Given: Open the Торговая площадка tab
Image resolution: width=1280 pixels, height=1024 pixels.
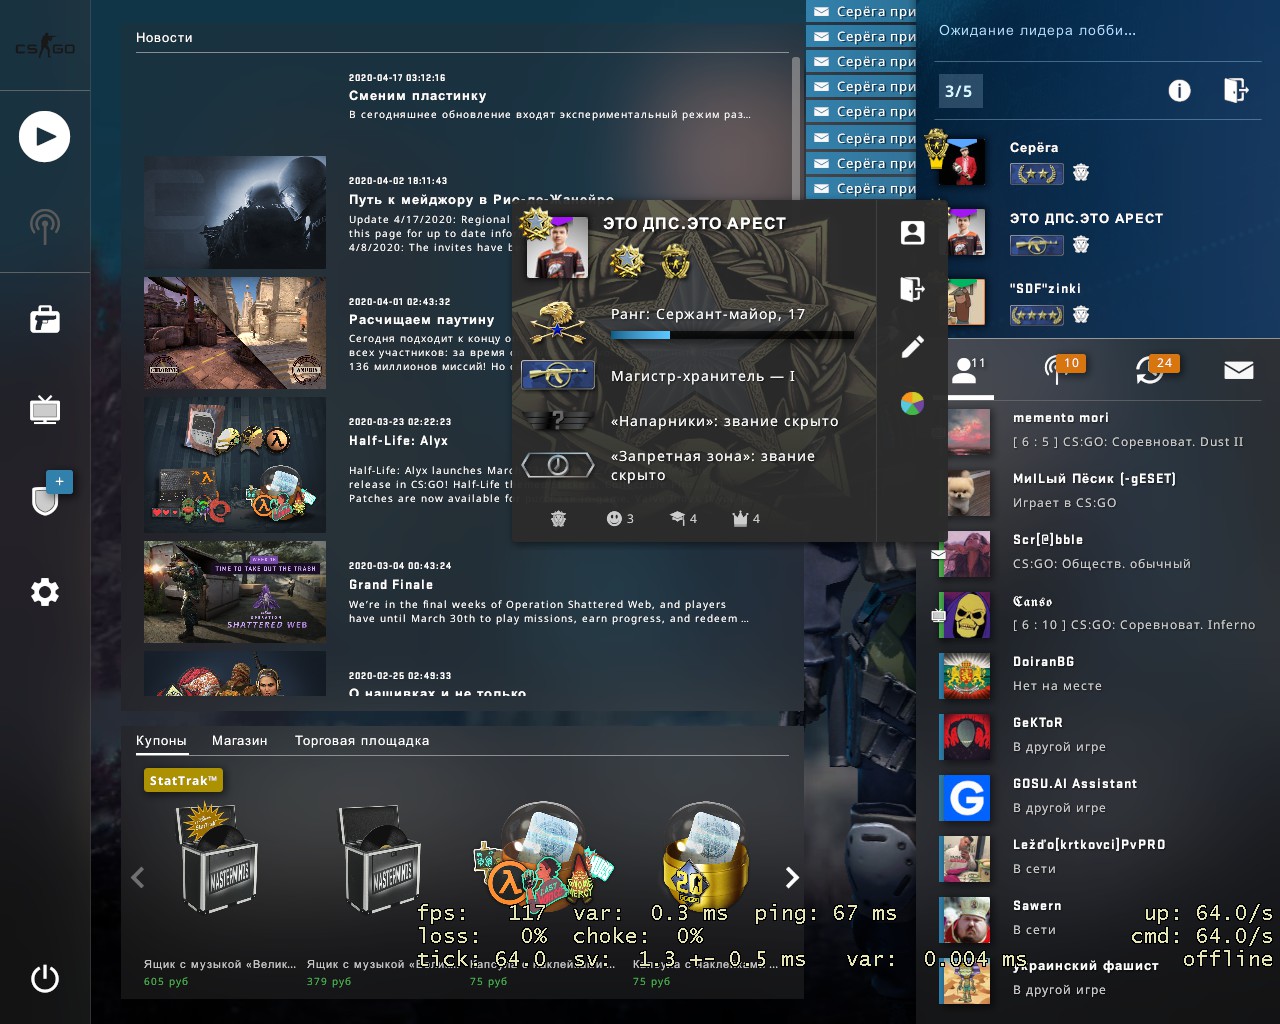Looking at the screenshot, I should [x=362, y=741].
